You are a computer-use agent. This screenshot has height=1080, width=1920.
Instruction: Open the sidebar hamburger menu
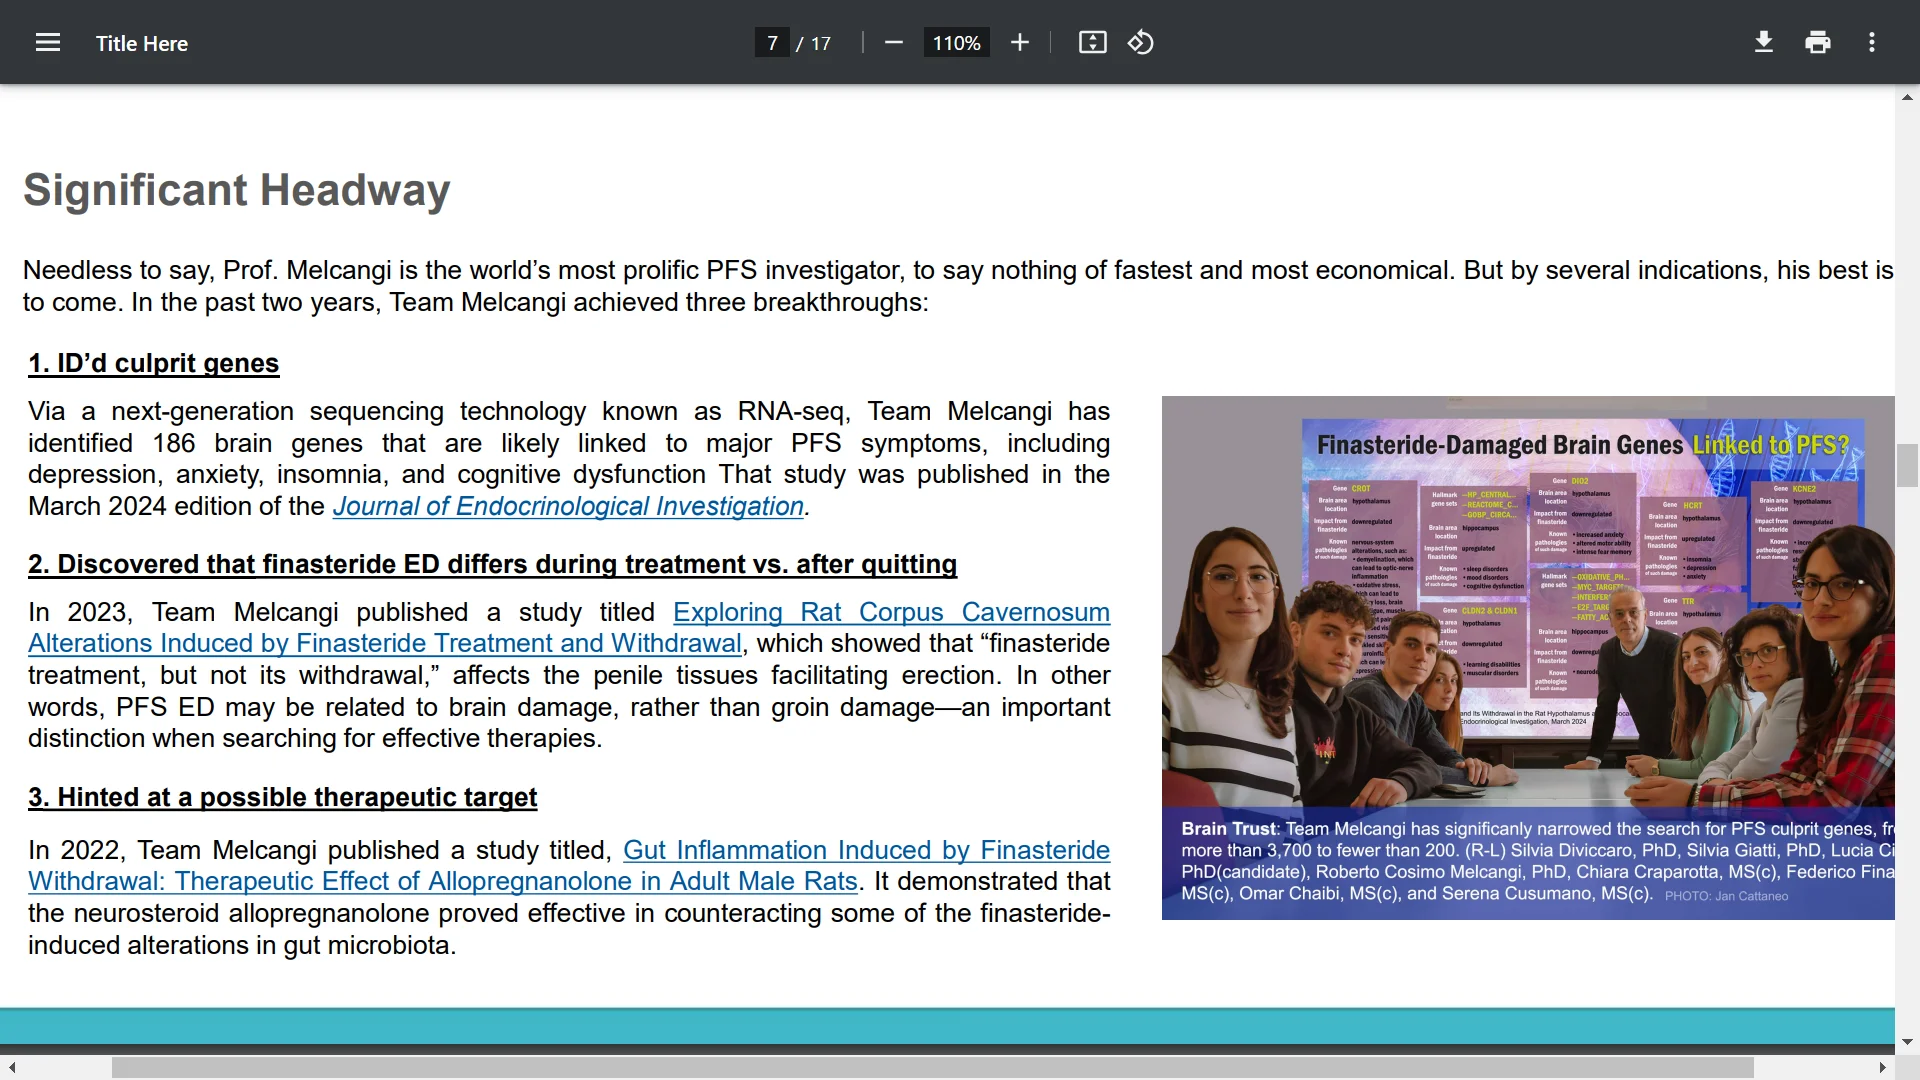(x=48, y=43)
